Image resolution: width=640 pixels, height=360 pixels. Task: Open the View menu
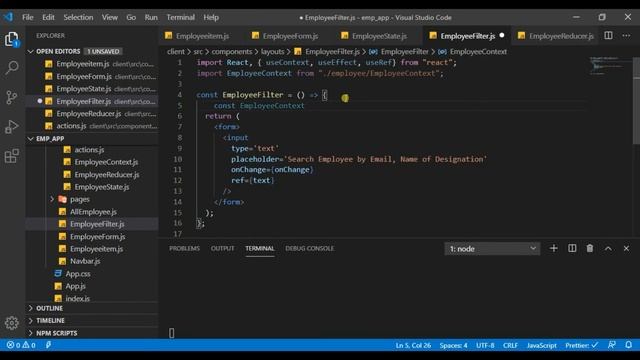coord(109,17)
